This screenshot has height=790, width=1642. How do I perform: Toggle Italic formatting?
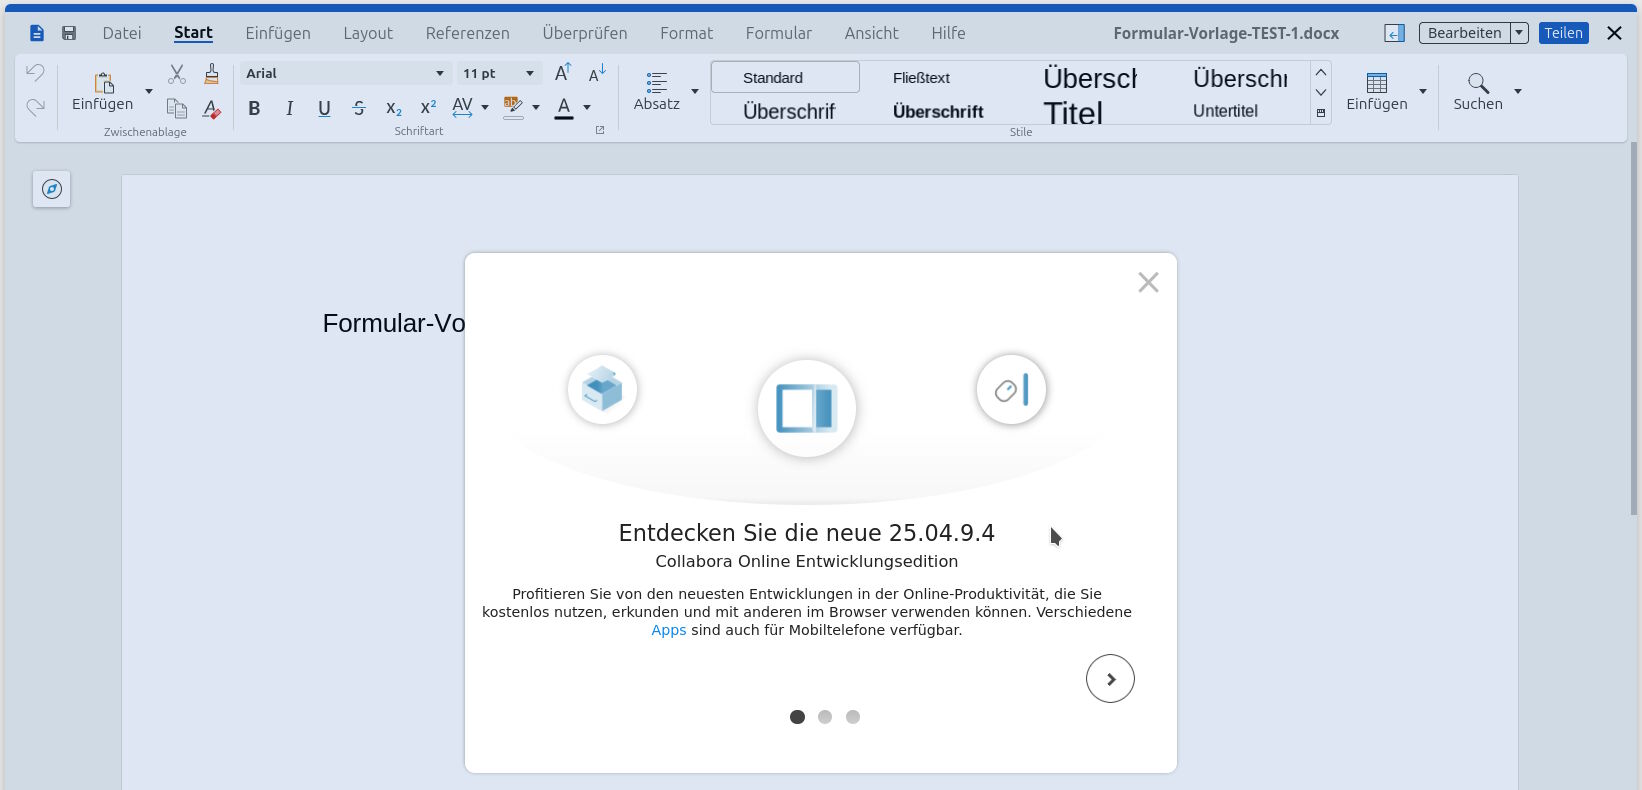(289, 108)
